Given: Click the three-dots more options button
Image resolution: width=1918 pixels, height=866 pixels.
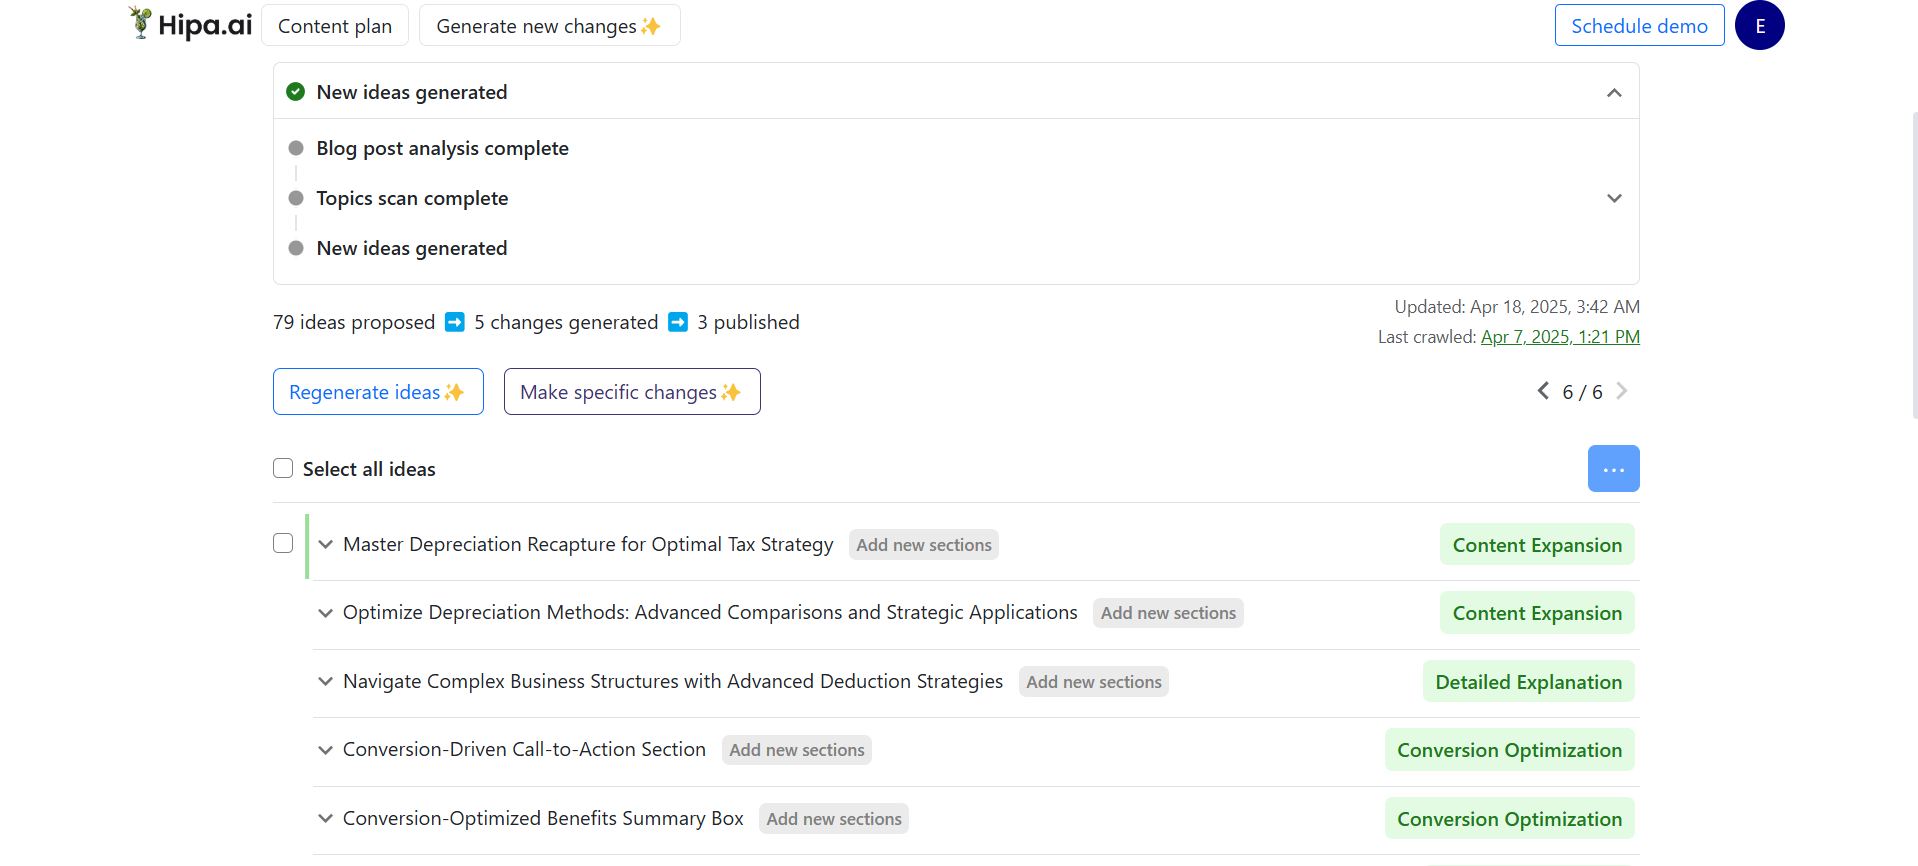Looking at the screenshot, I should pyautogui.click(x=1613, y=469).
